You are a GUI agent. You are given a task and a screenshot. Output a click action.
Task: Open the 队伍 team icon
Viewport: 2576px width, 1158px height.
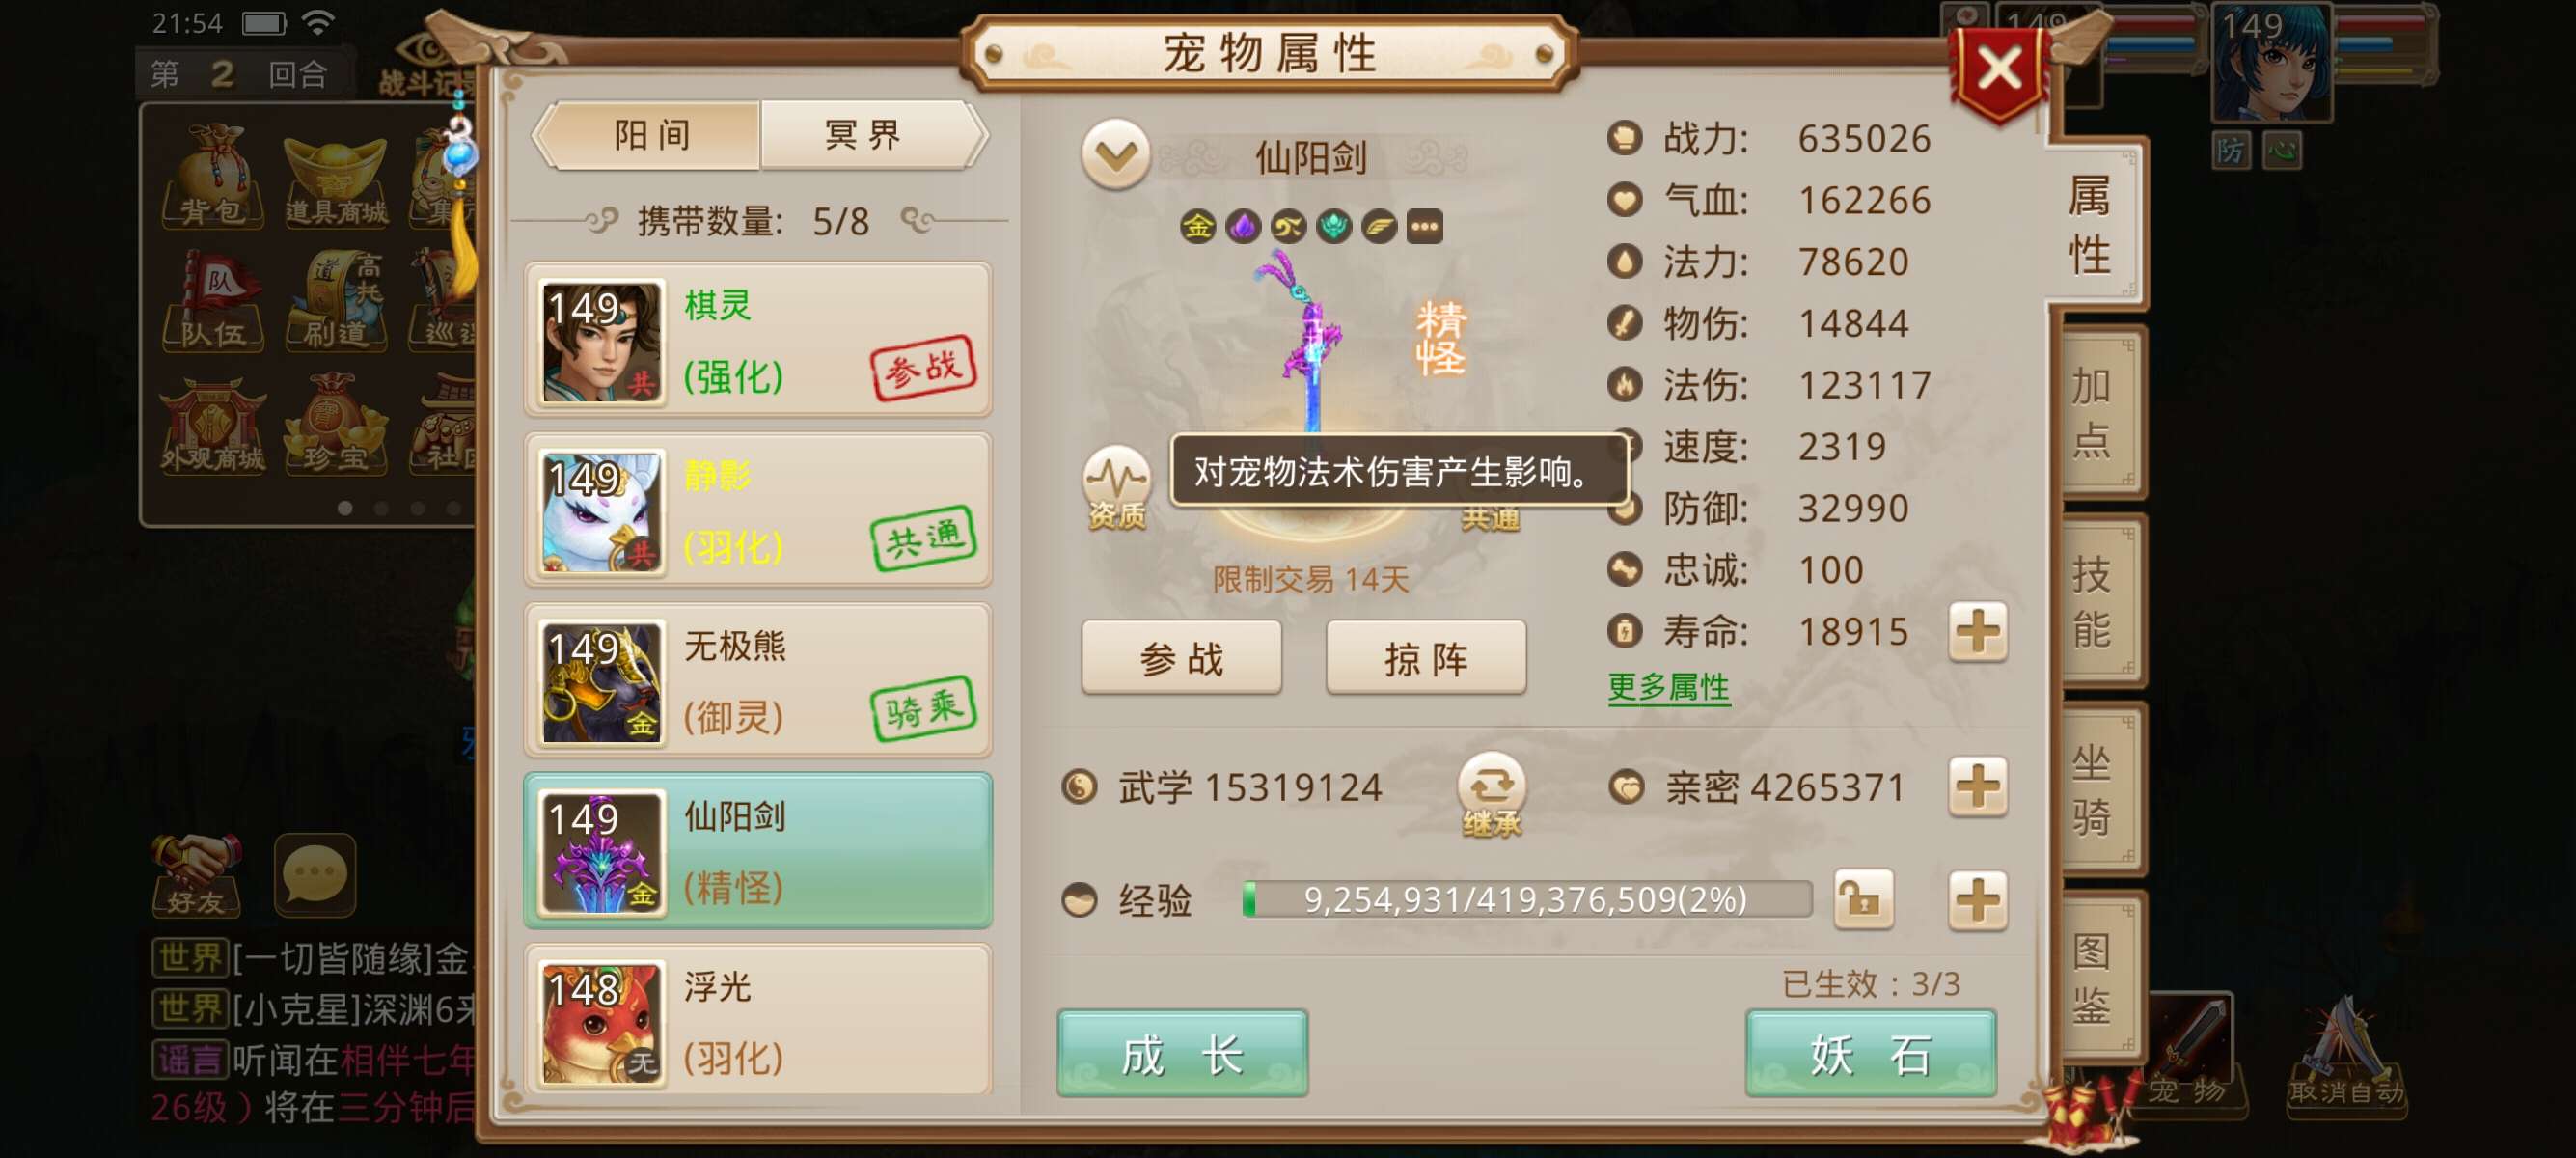click(213, 301)
